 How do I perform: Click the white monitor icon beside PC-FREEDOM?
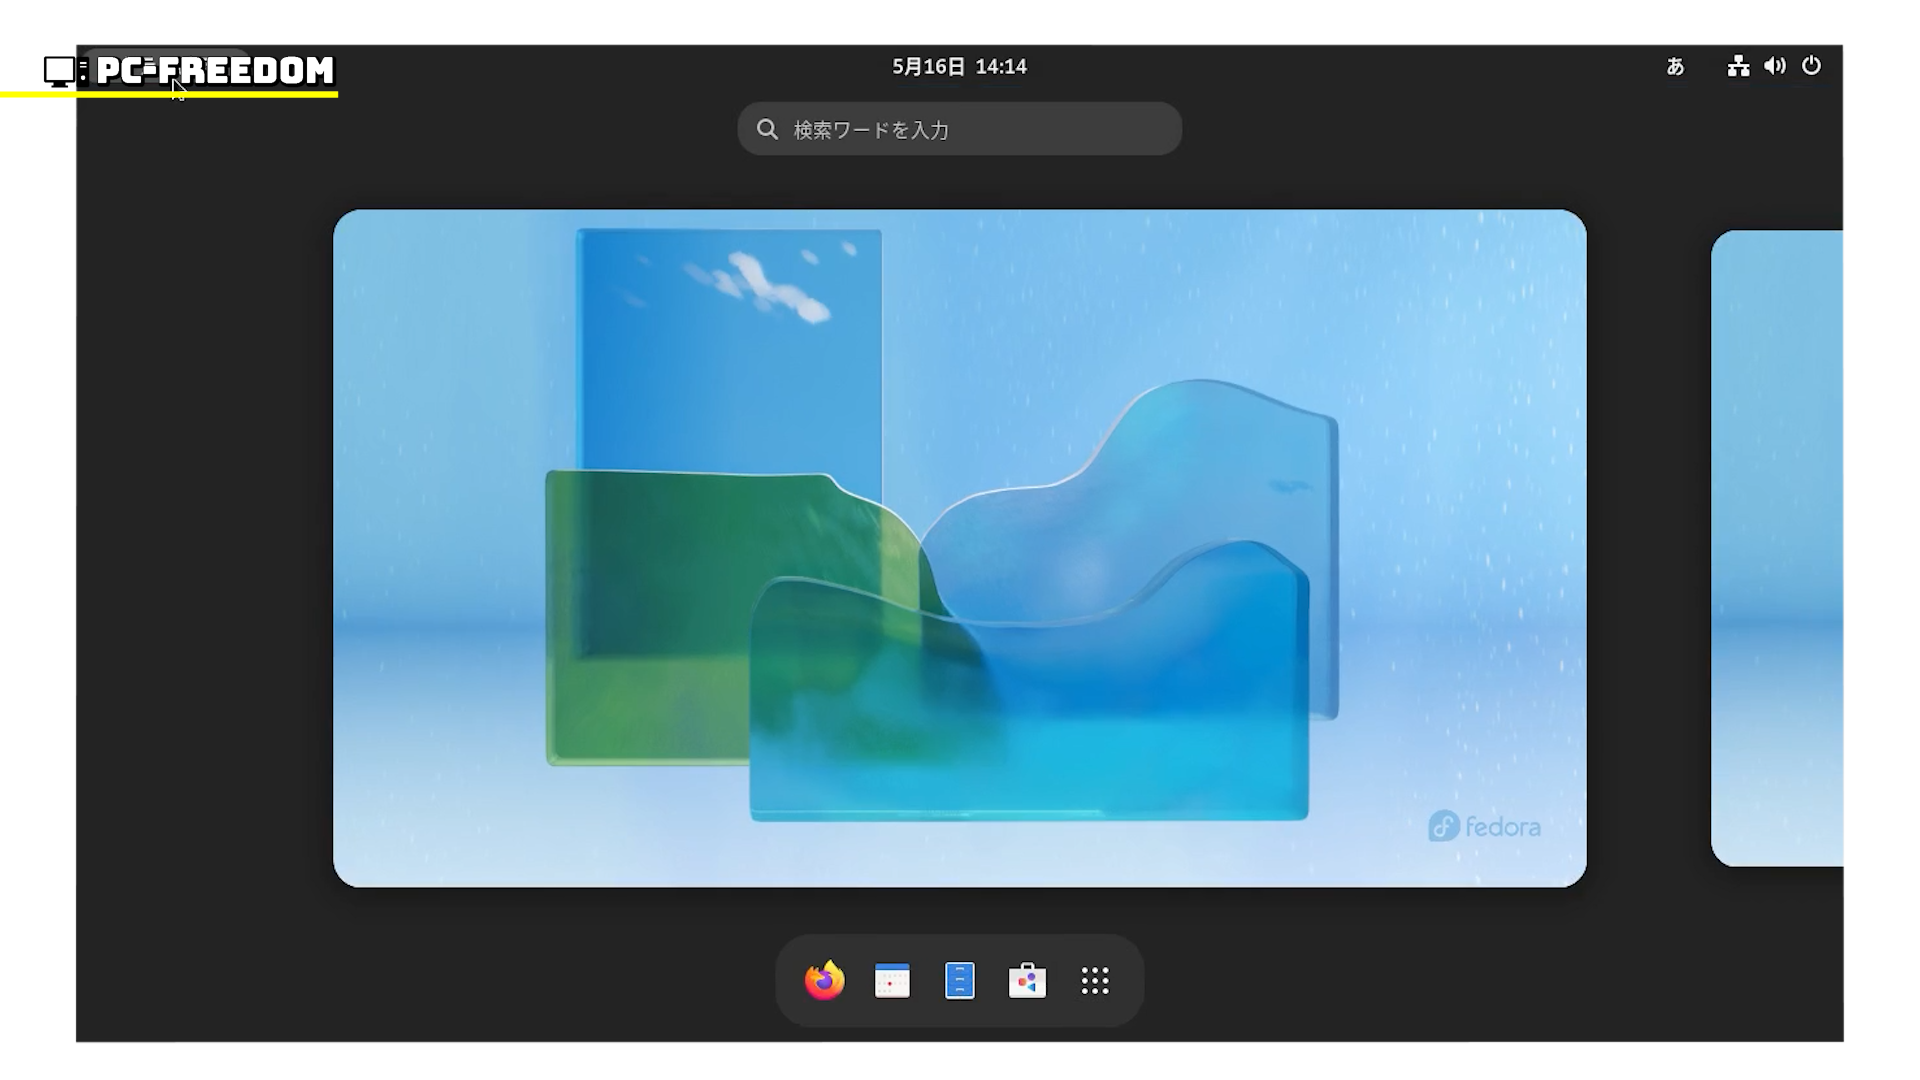pyautogui.click(x=59, y=69)
